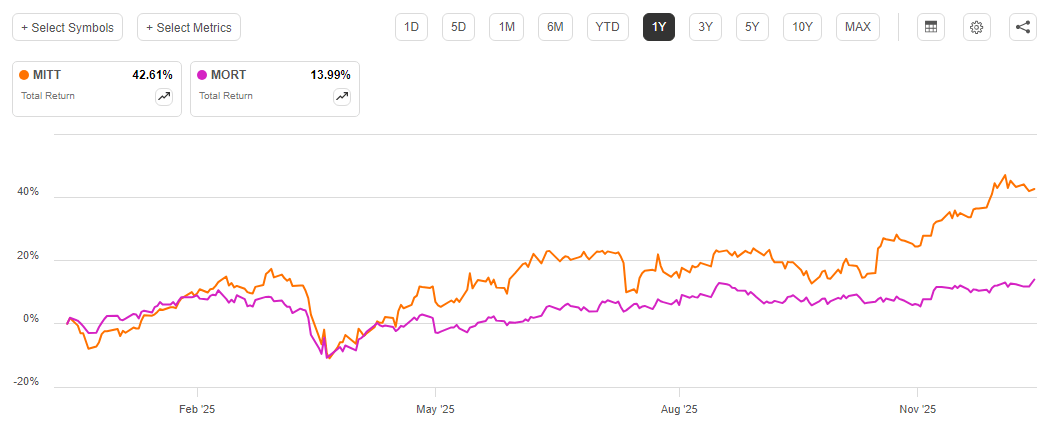Viewport: 1057px width, 438px height.
Task: Click MORT trend chart icon
Action: coord(341,97)
